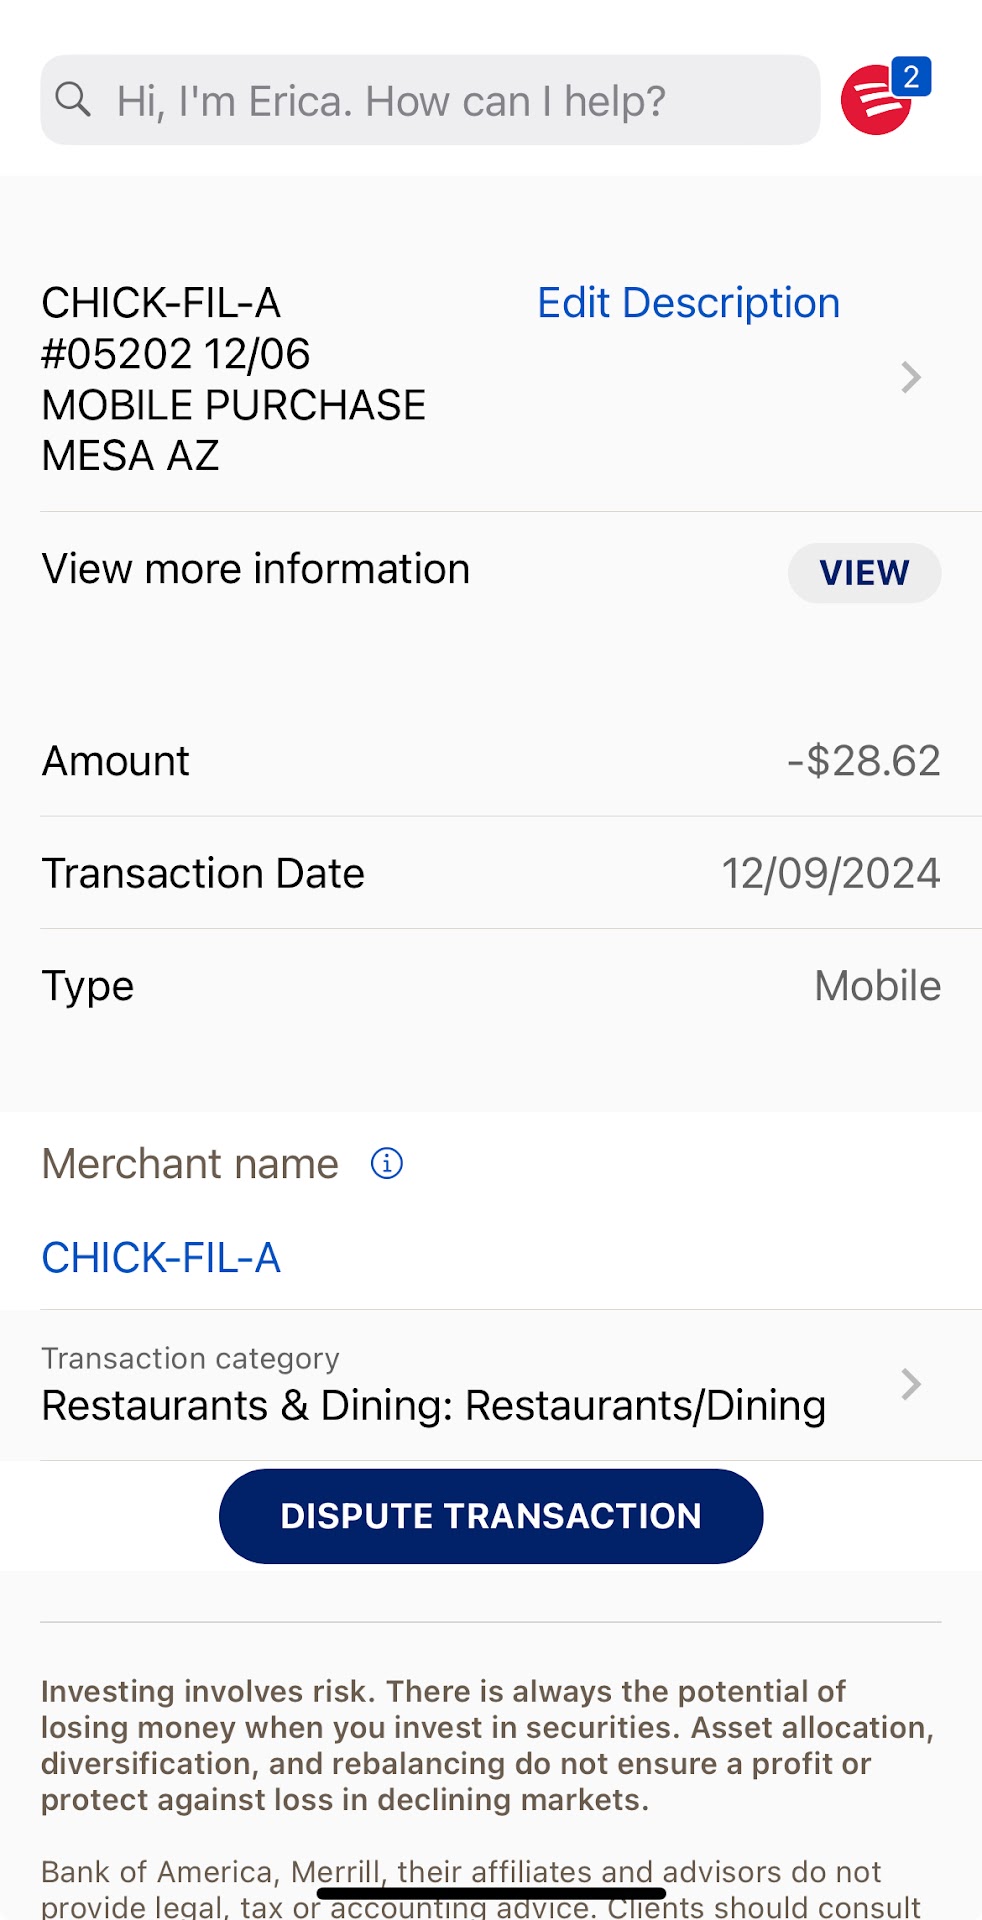The image size is (982, 1920).
Task: Open the Transaction category chevron
Action: (910, 1385)
